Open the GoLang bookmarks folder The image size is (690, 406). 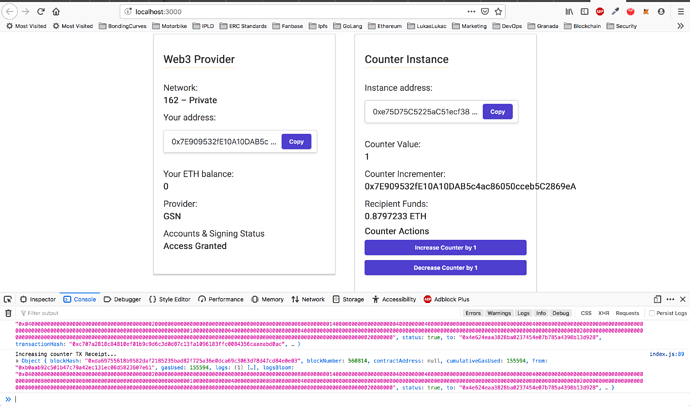click(348, 26)
